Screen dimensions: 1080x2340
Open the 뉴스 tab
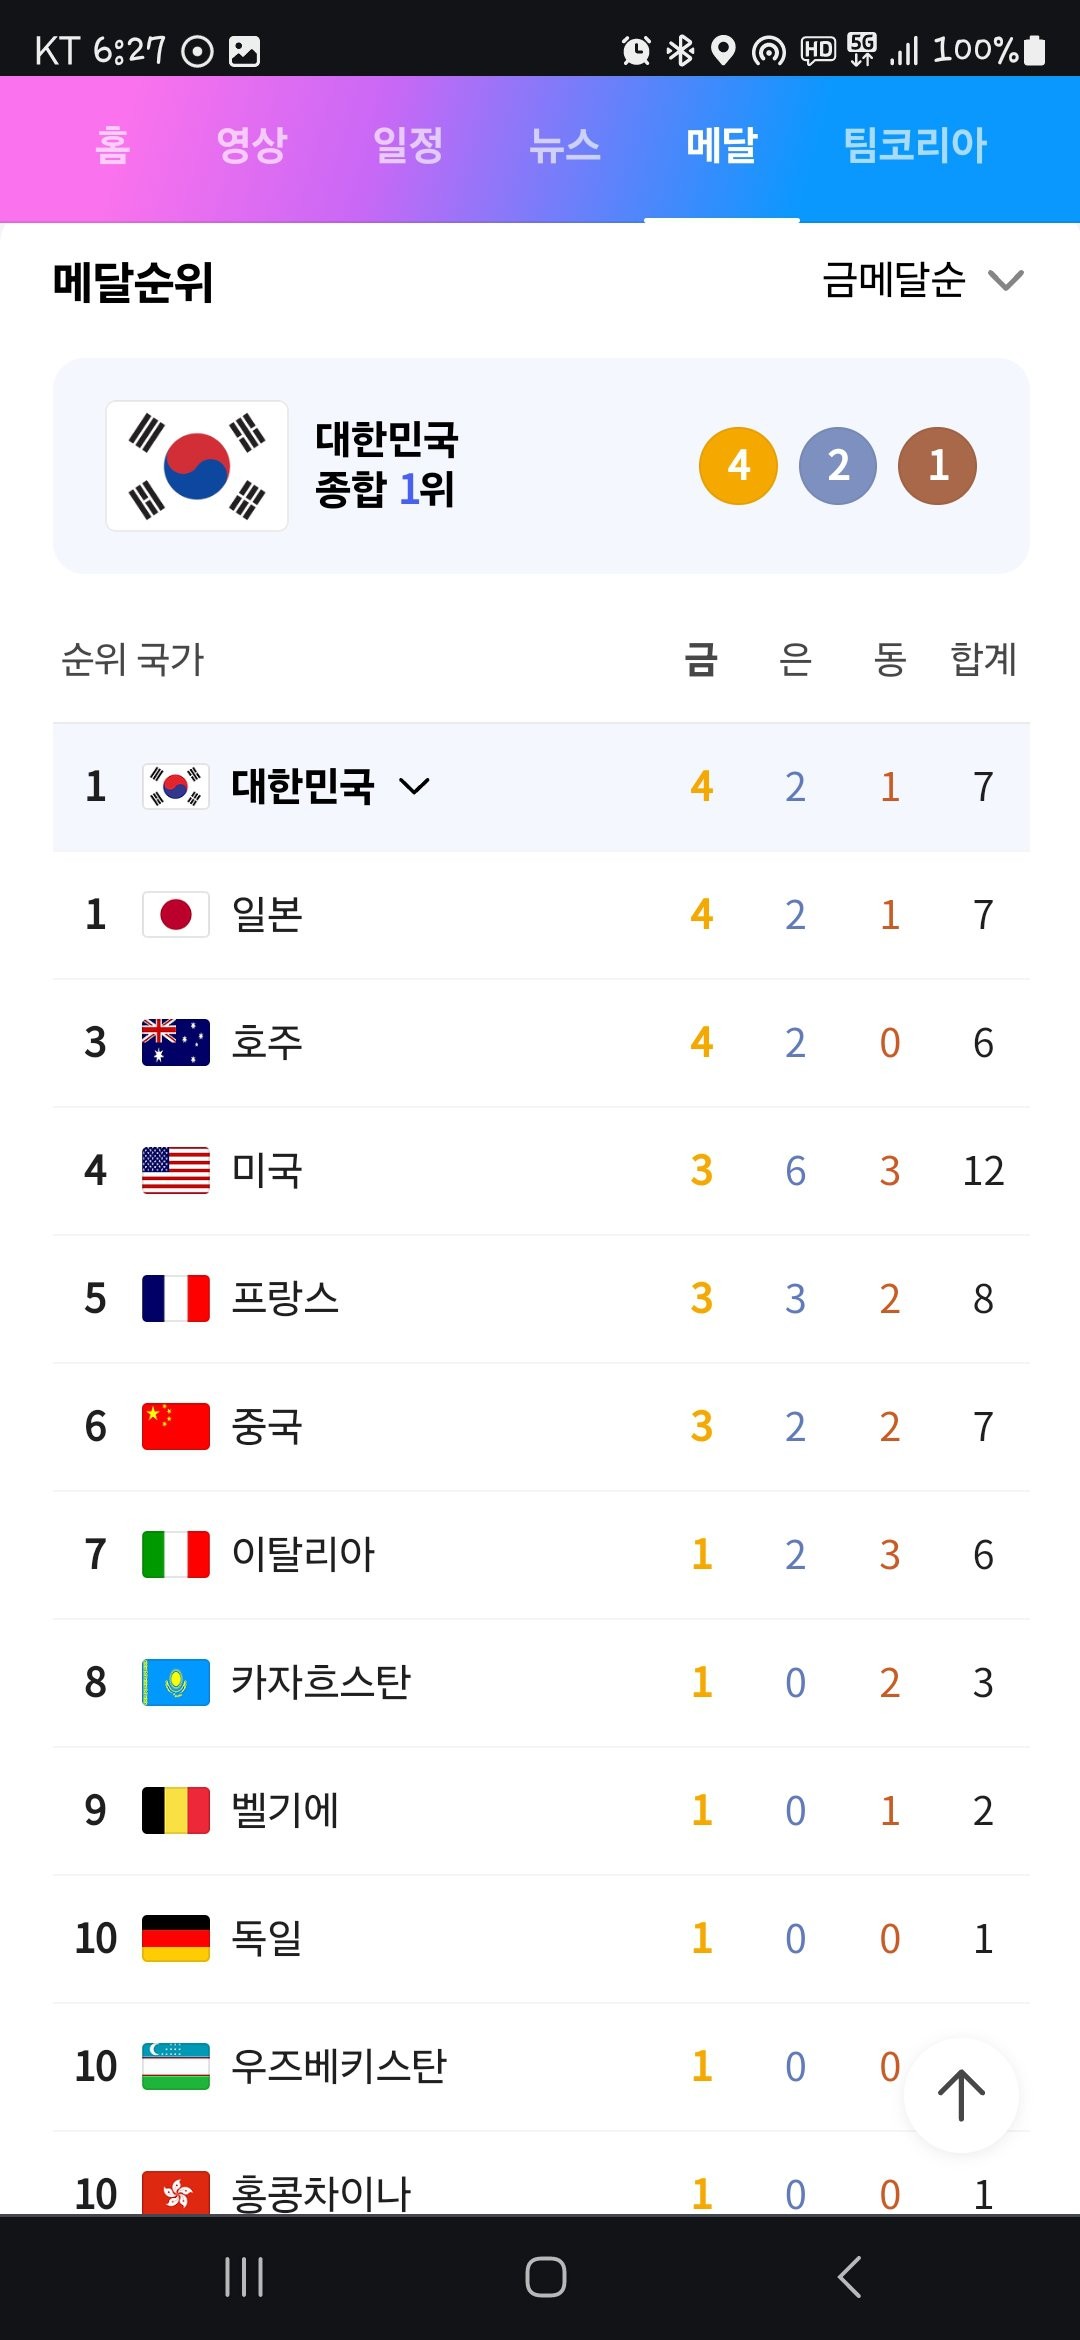[565, 146]
